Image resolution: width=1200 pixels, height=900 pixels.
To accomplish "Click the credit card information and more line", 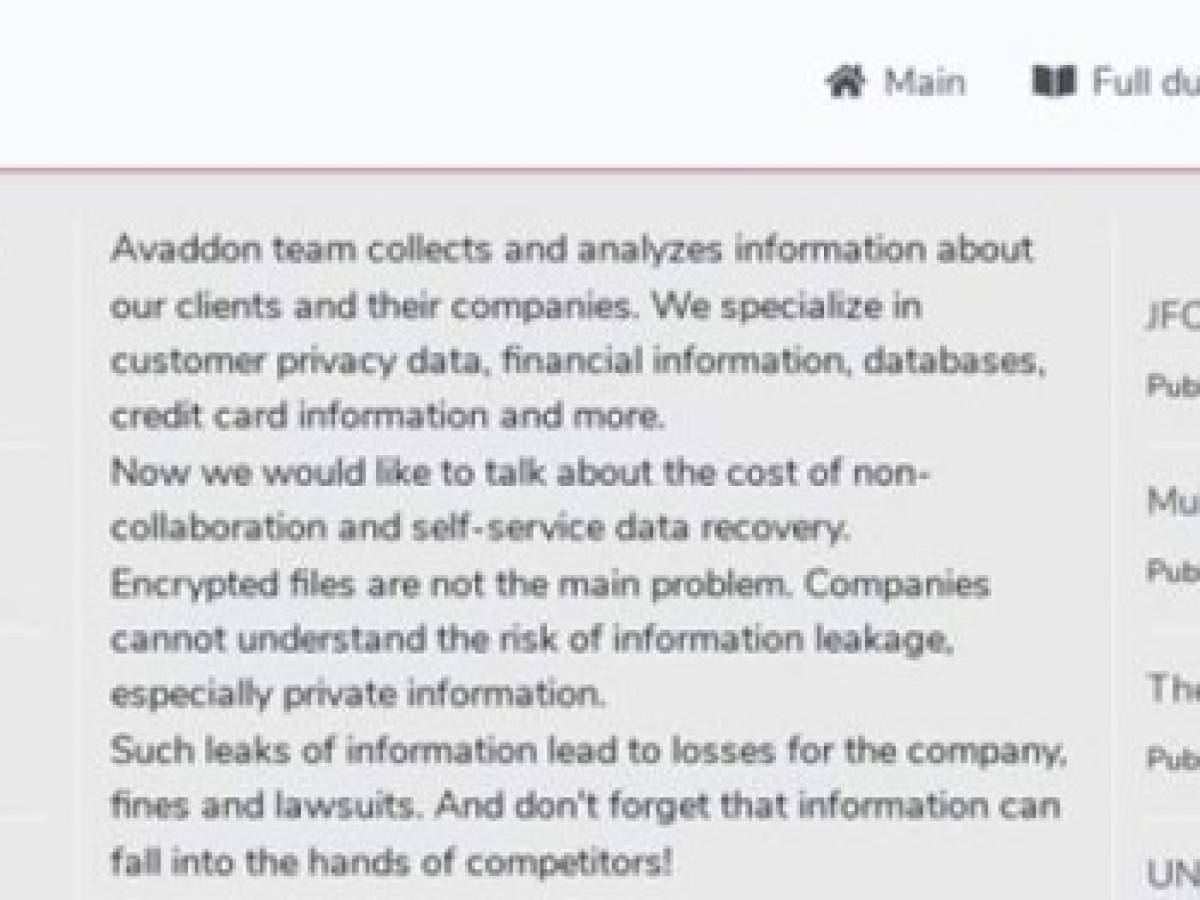I will click(x=387, y=416).
